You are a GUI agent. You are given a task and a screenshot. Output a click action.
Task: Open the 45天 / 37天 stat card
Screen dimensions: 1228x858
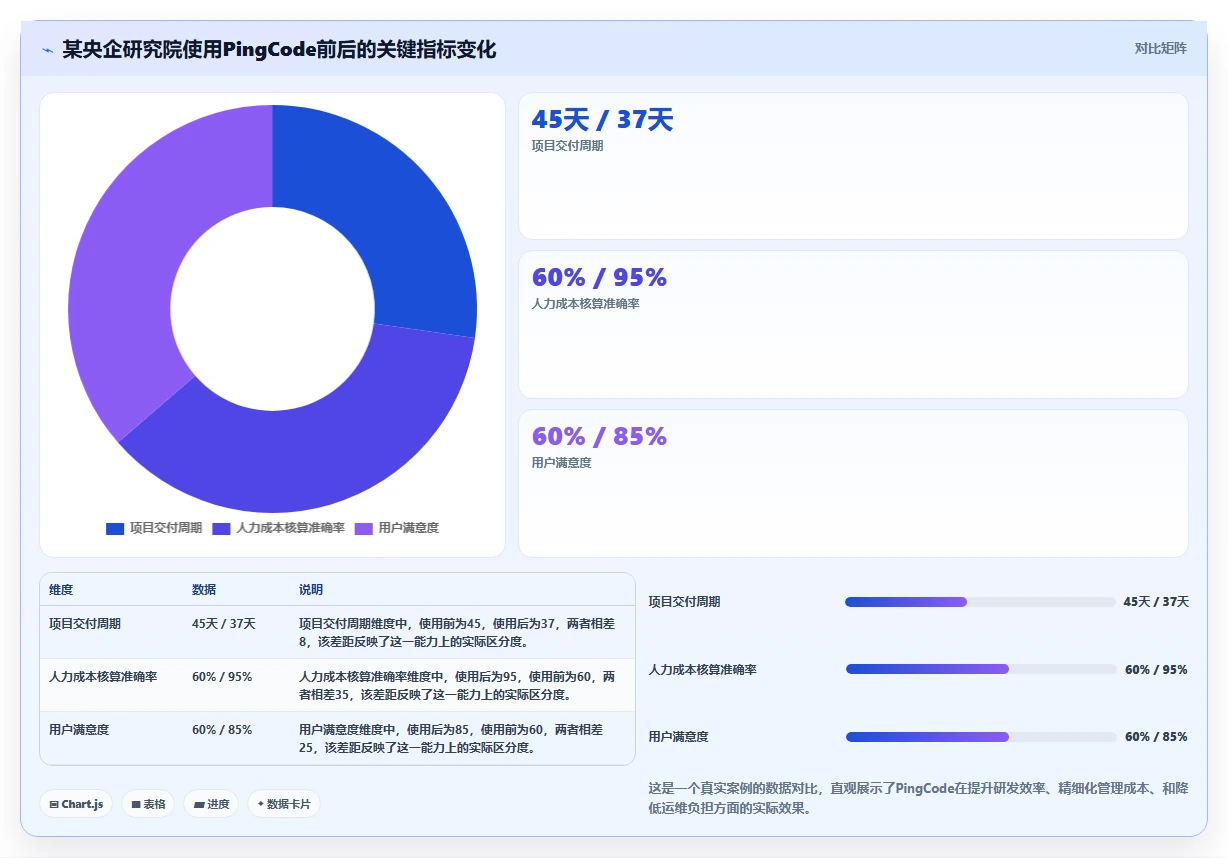(x=853, y=166)
